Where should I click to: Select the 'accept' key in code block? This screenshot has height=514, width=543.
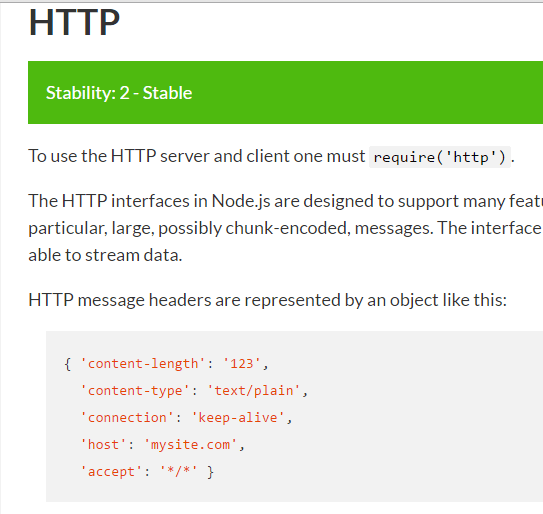(x=112, y=472)
